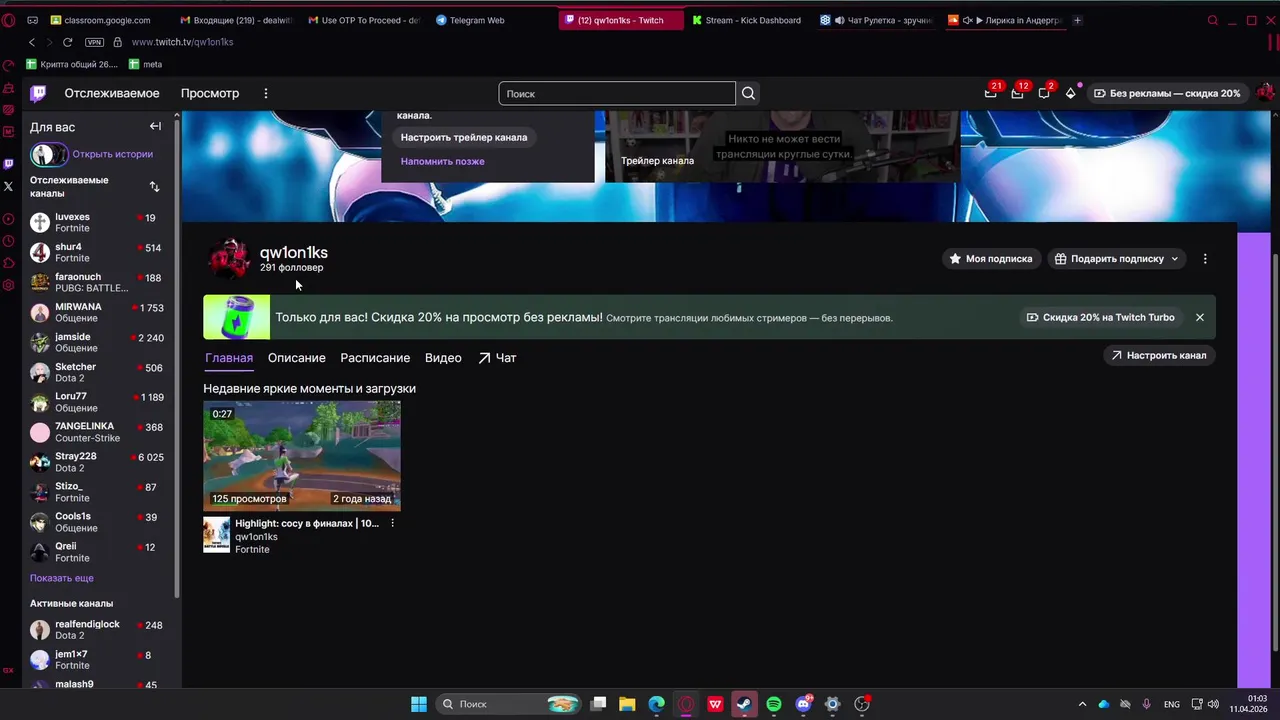
Task: Switch to Stream - Kick Dashboard tab
Action: pos(747,20)
